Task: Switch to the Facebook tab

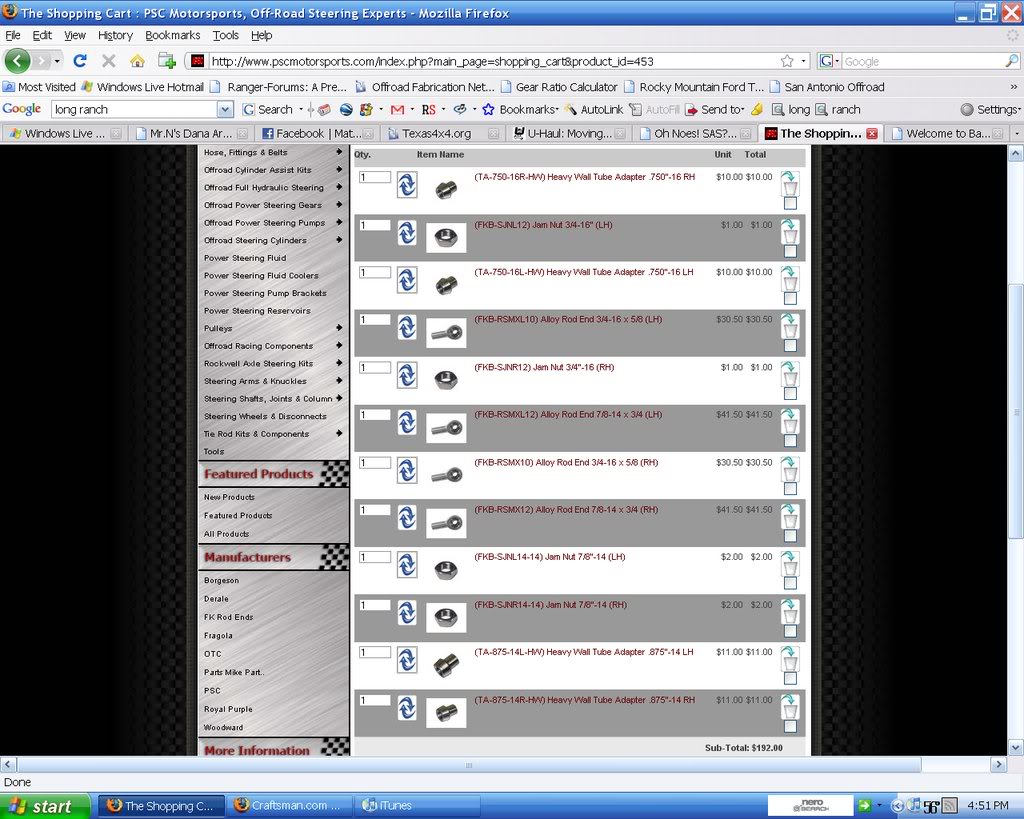Action: (x=317, y=133)
